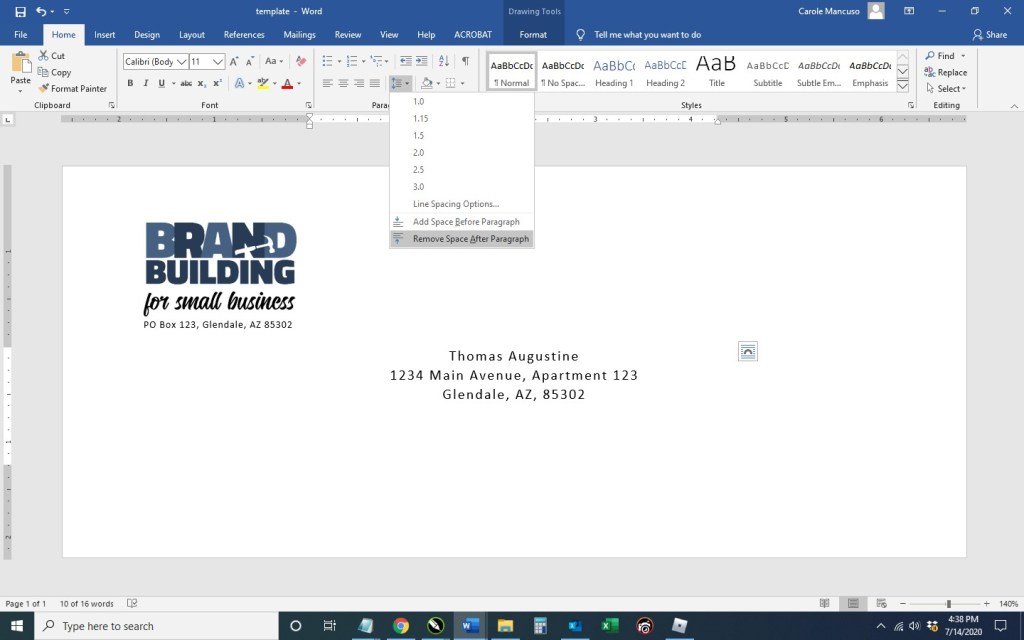Choose Remove Space After Paragraph
The height and width of the screenshot is (640, 1024).
[x=470, y=239]
